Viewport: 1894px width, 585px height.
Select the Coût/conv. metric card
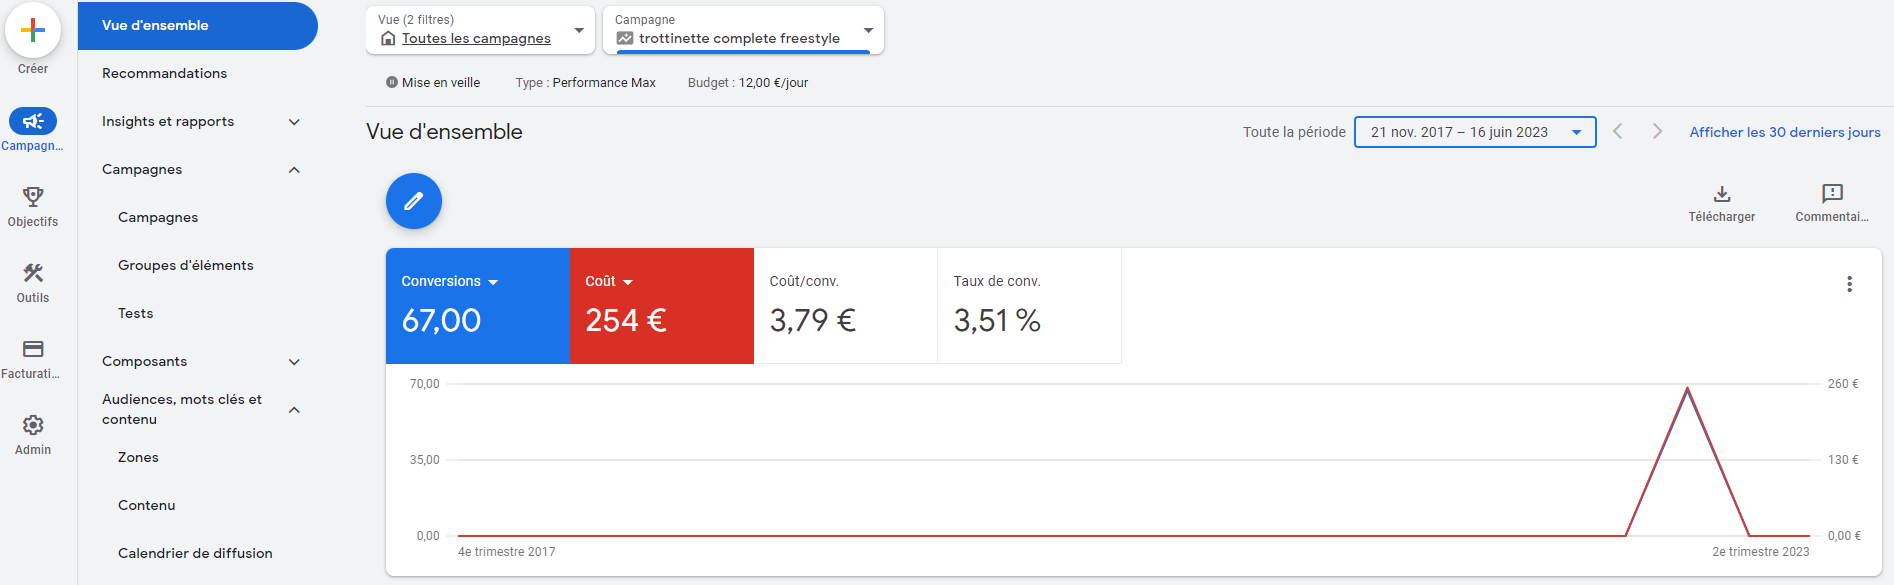pos(845,306)
